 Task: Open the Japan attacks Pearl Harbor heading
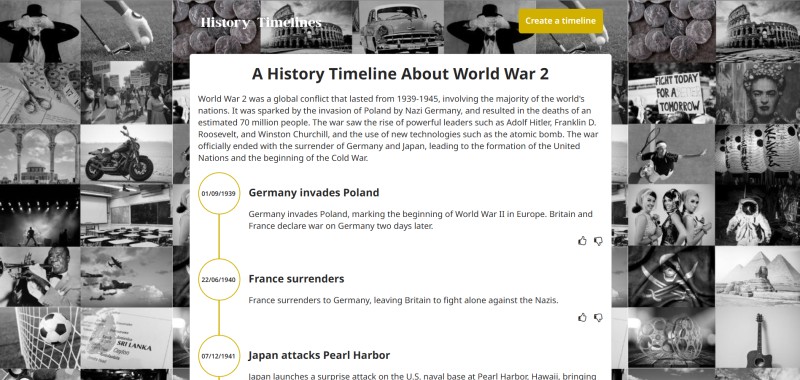click(319, 355)
